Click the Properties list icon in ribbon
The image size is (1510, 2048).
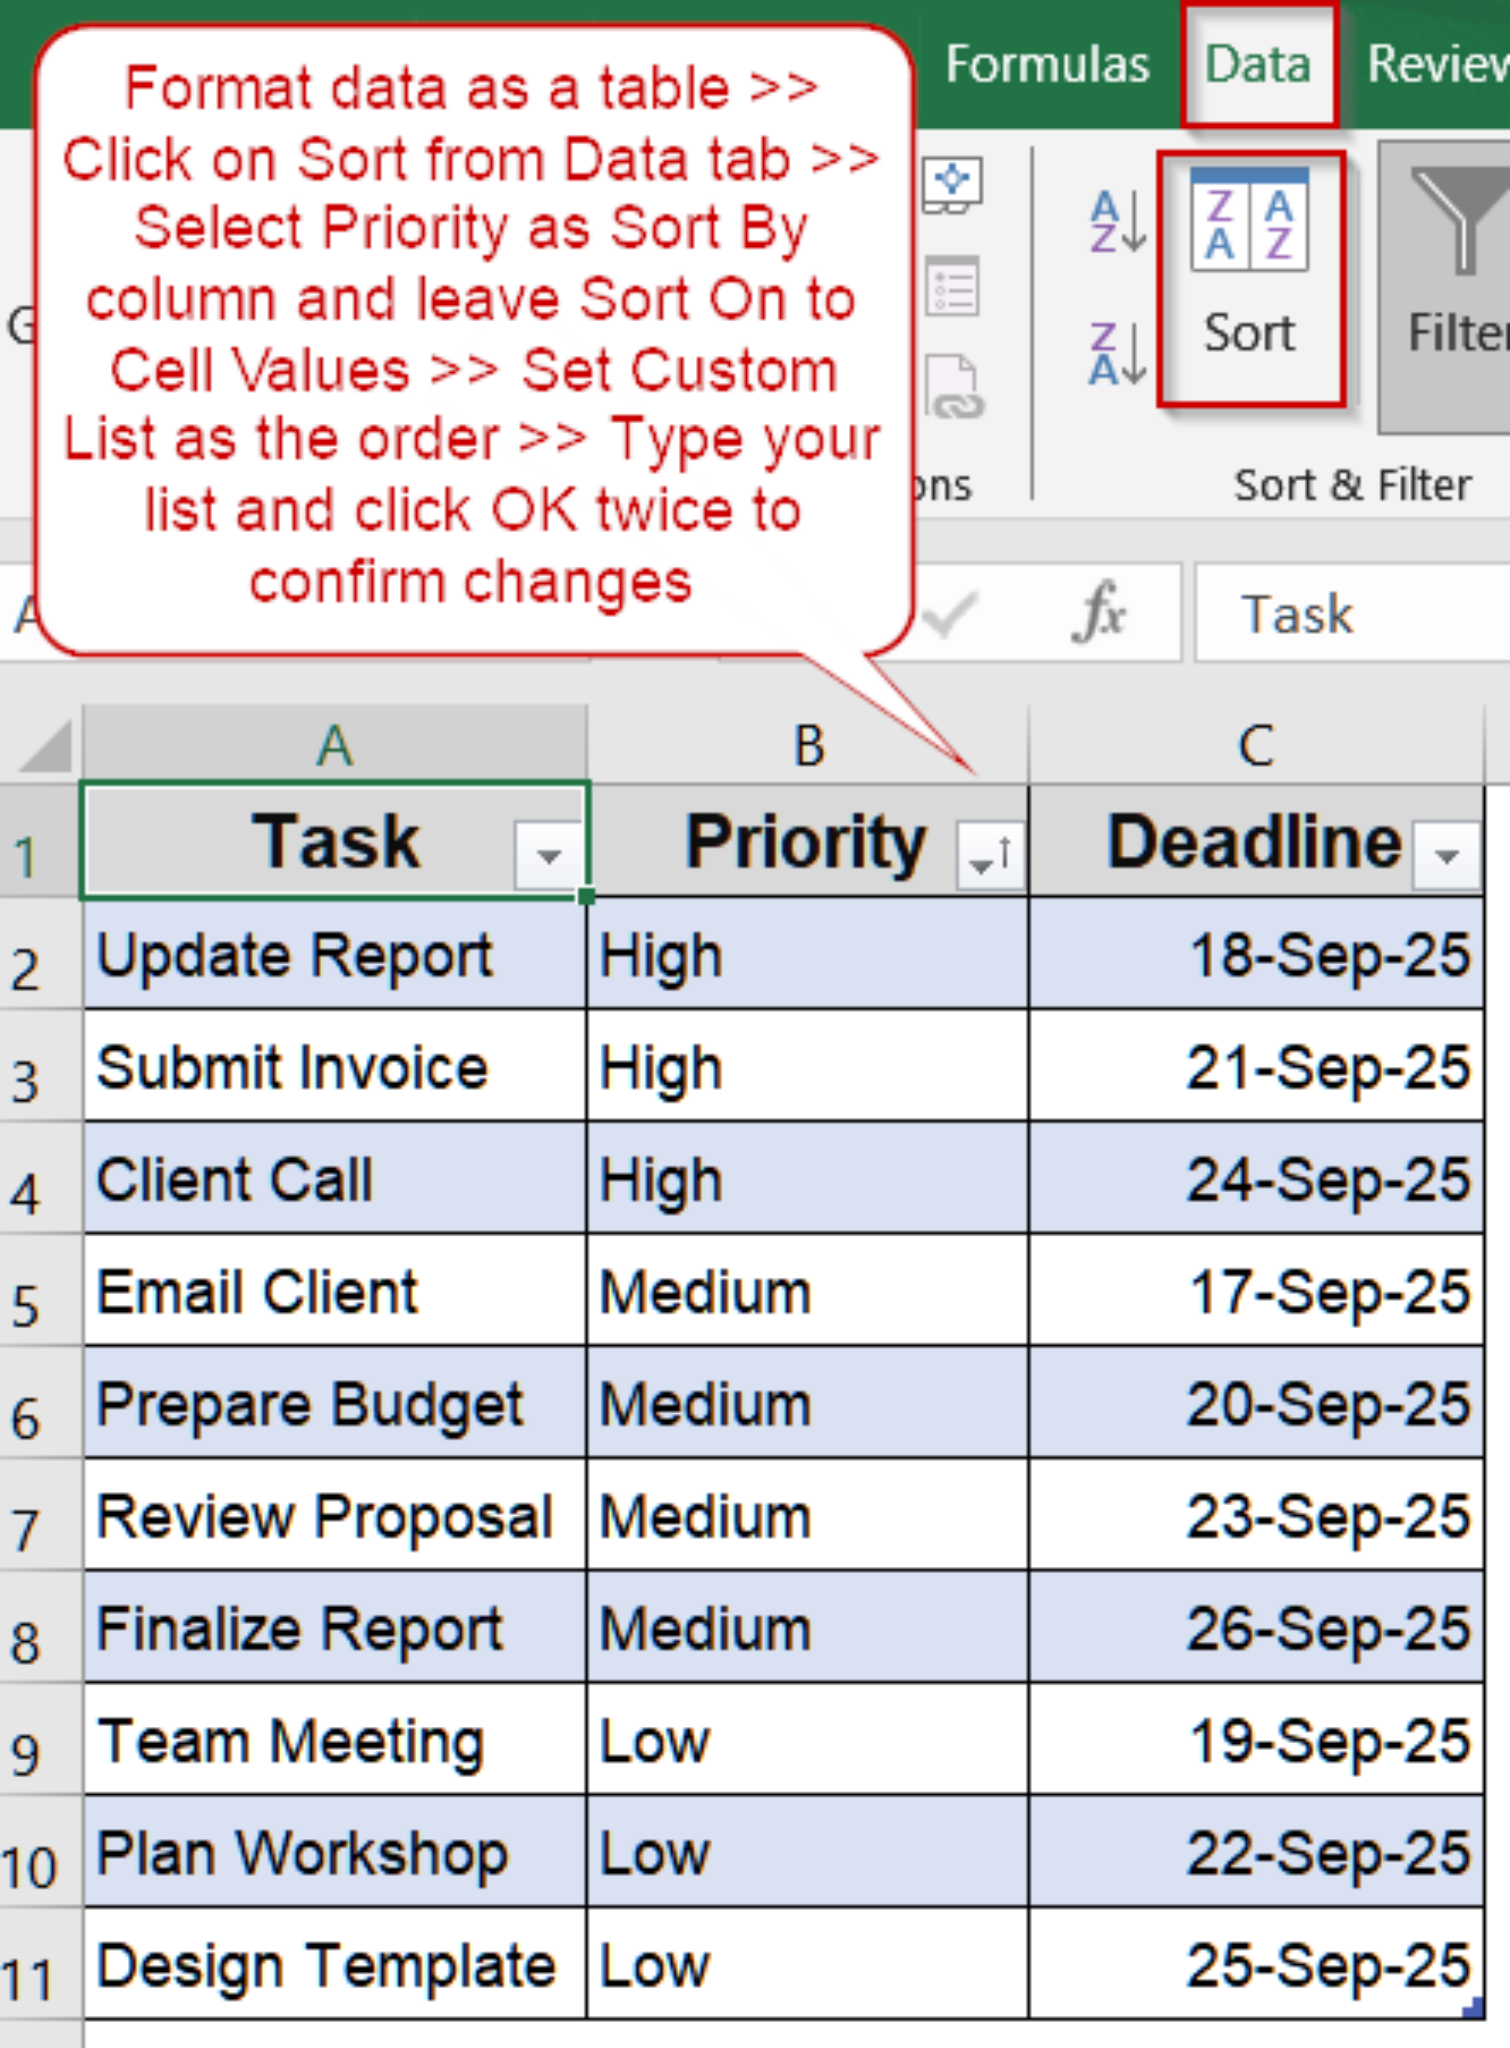[953, 287]
